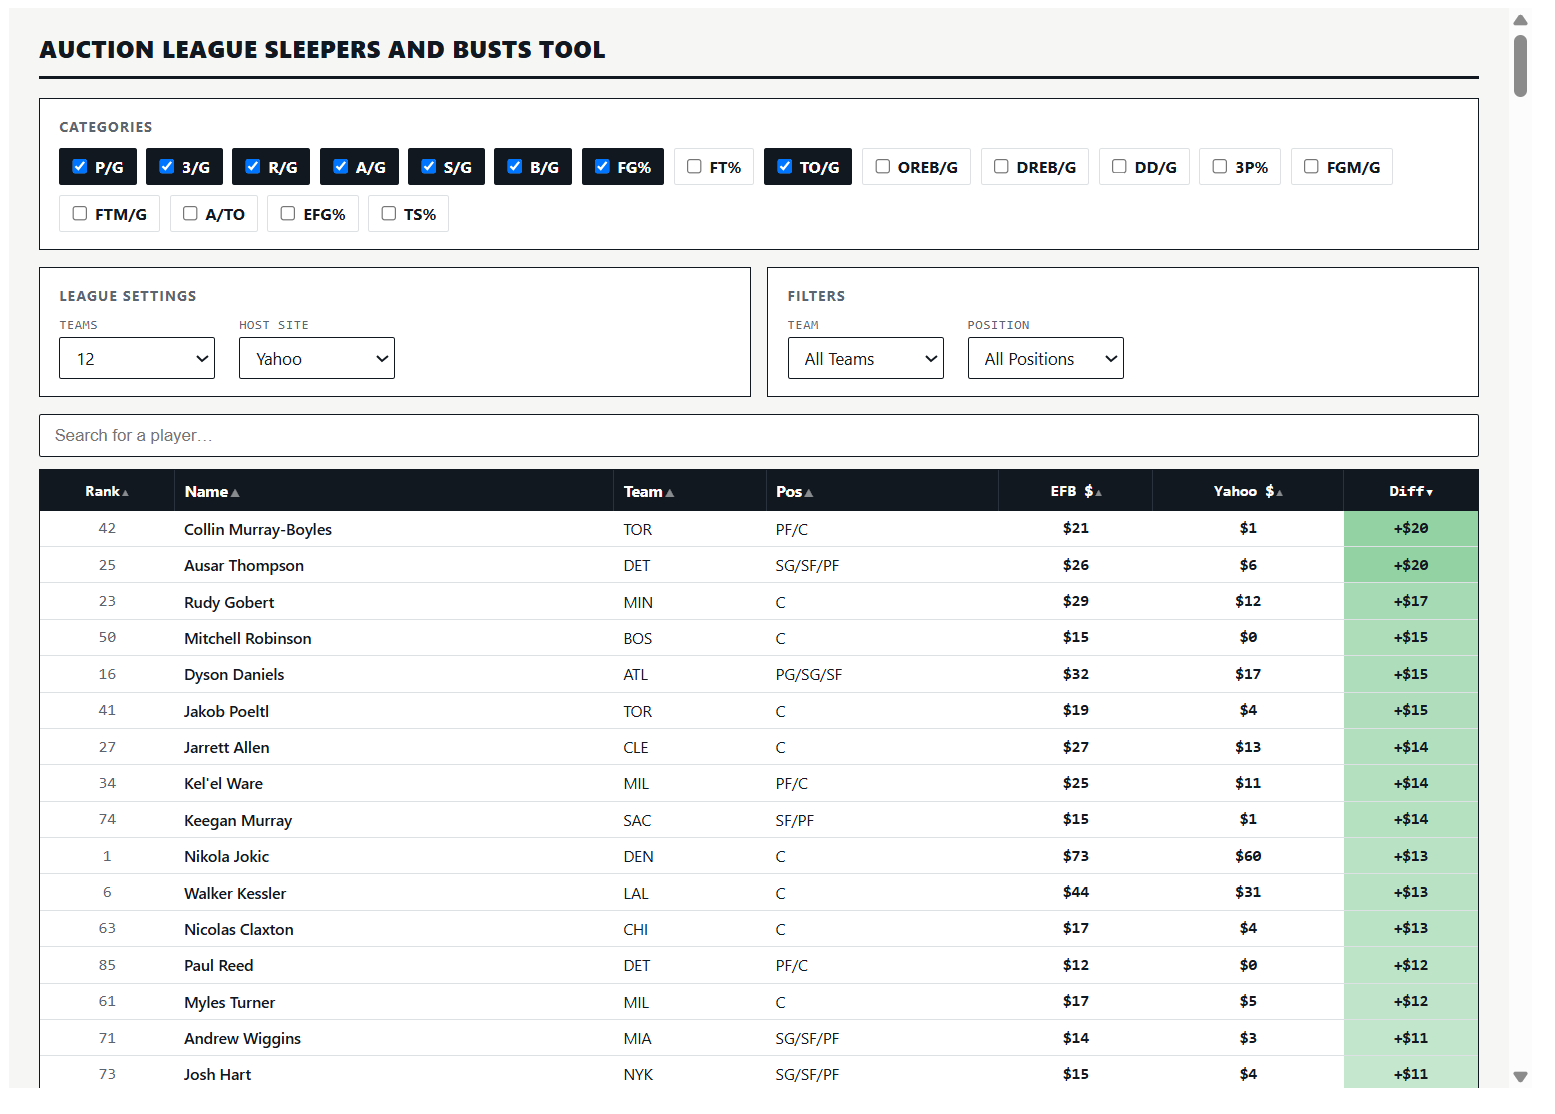This screenshot has height=1114, width=1555.
Task: Uncheck the FG% category checkbox
Action: point(603,167)
